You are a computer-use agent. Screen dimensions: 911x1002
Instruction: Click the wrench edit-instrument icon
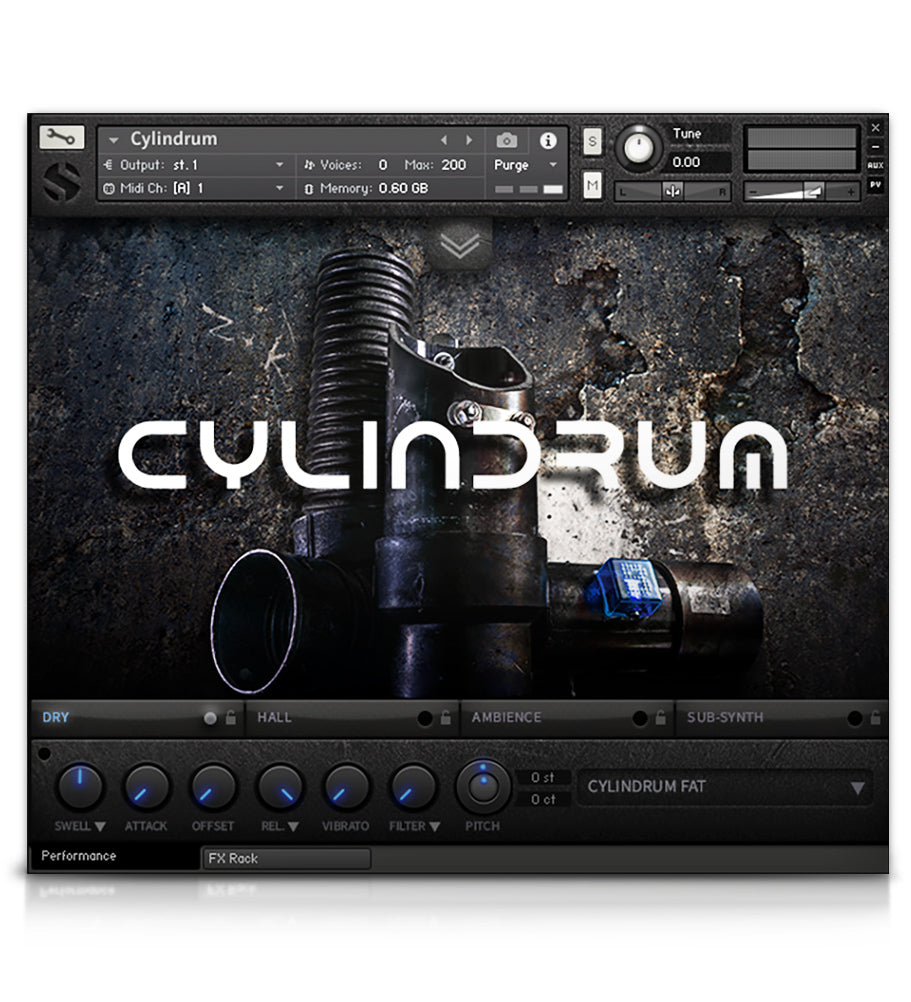(62, 138)
